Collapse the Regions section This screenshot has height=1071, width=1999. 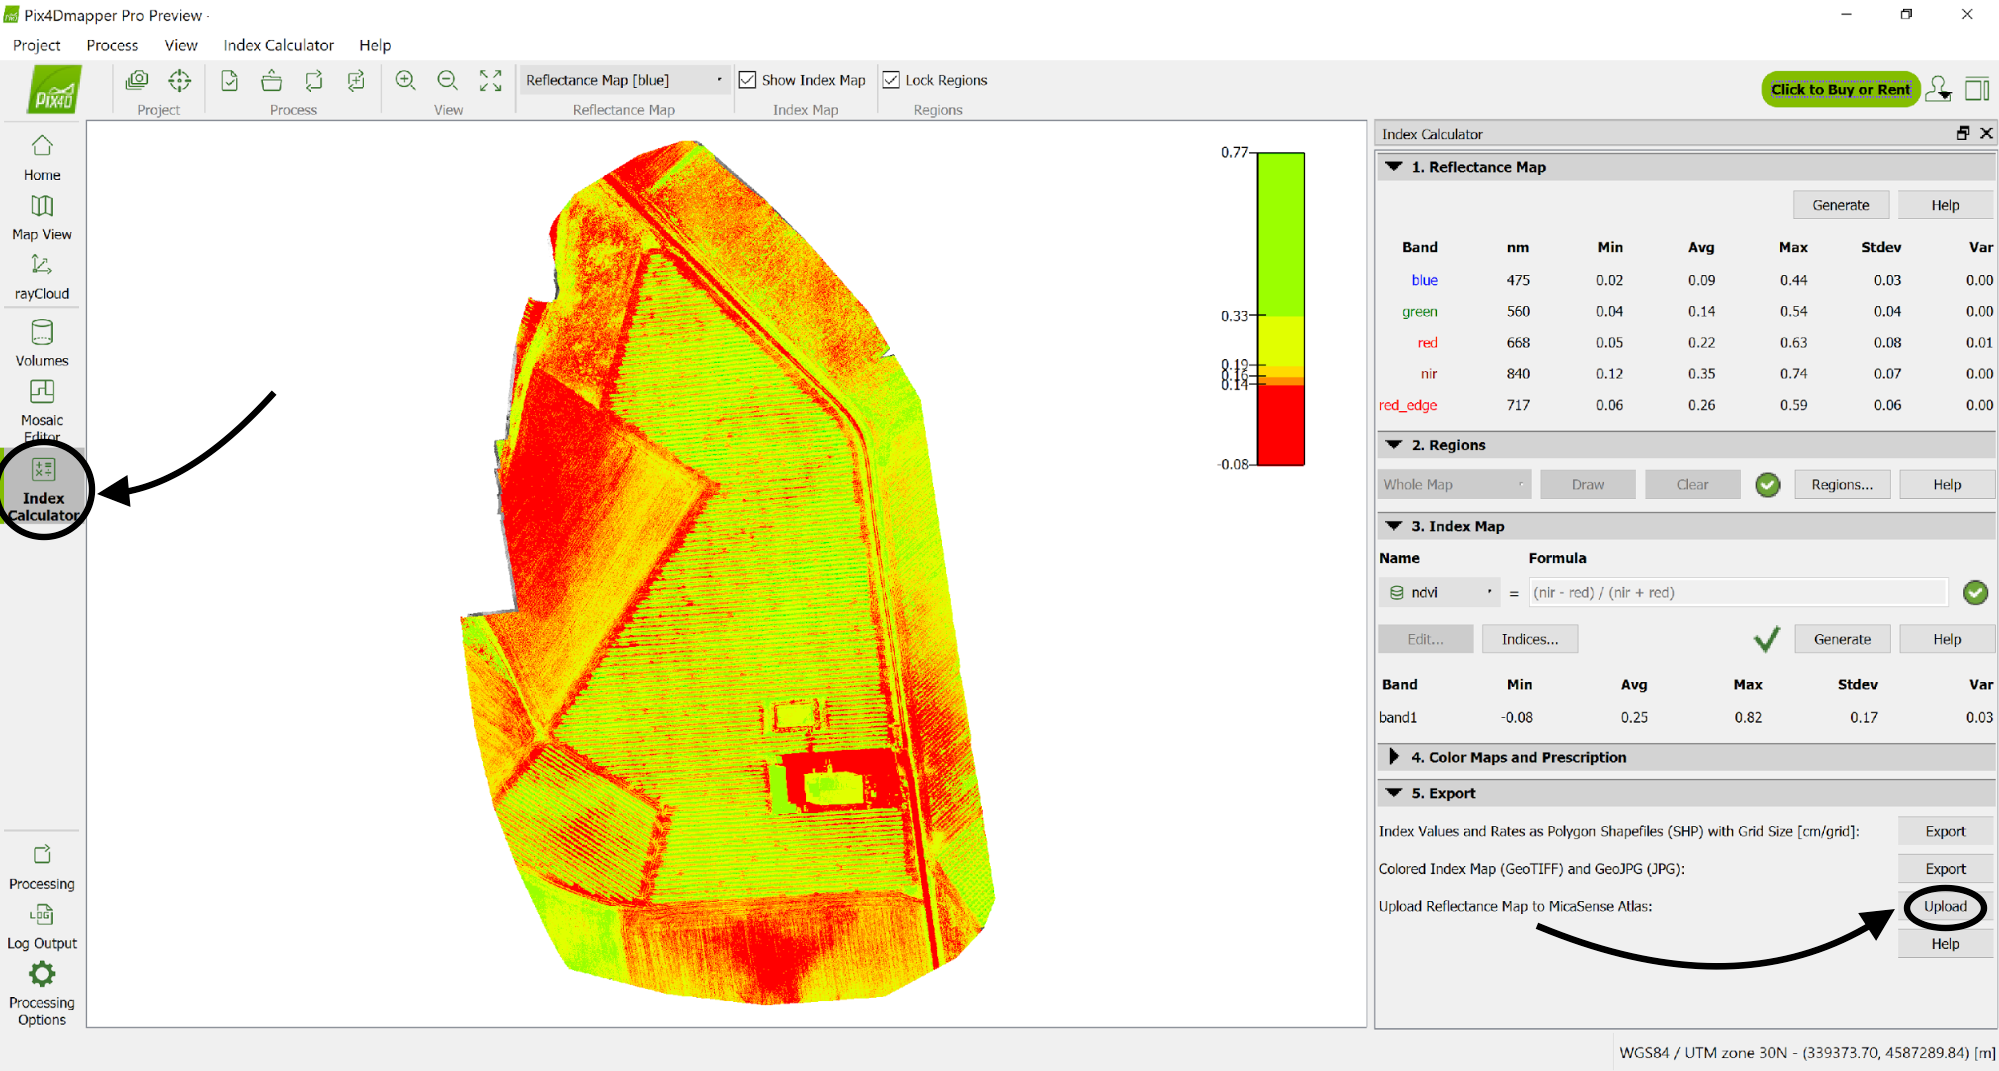pos(1394,445)
